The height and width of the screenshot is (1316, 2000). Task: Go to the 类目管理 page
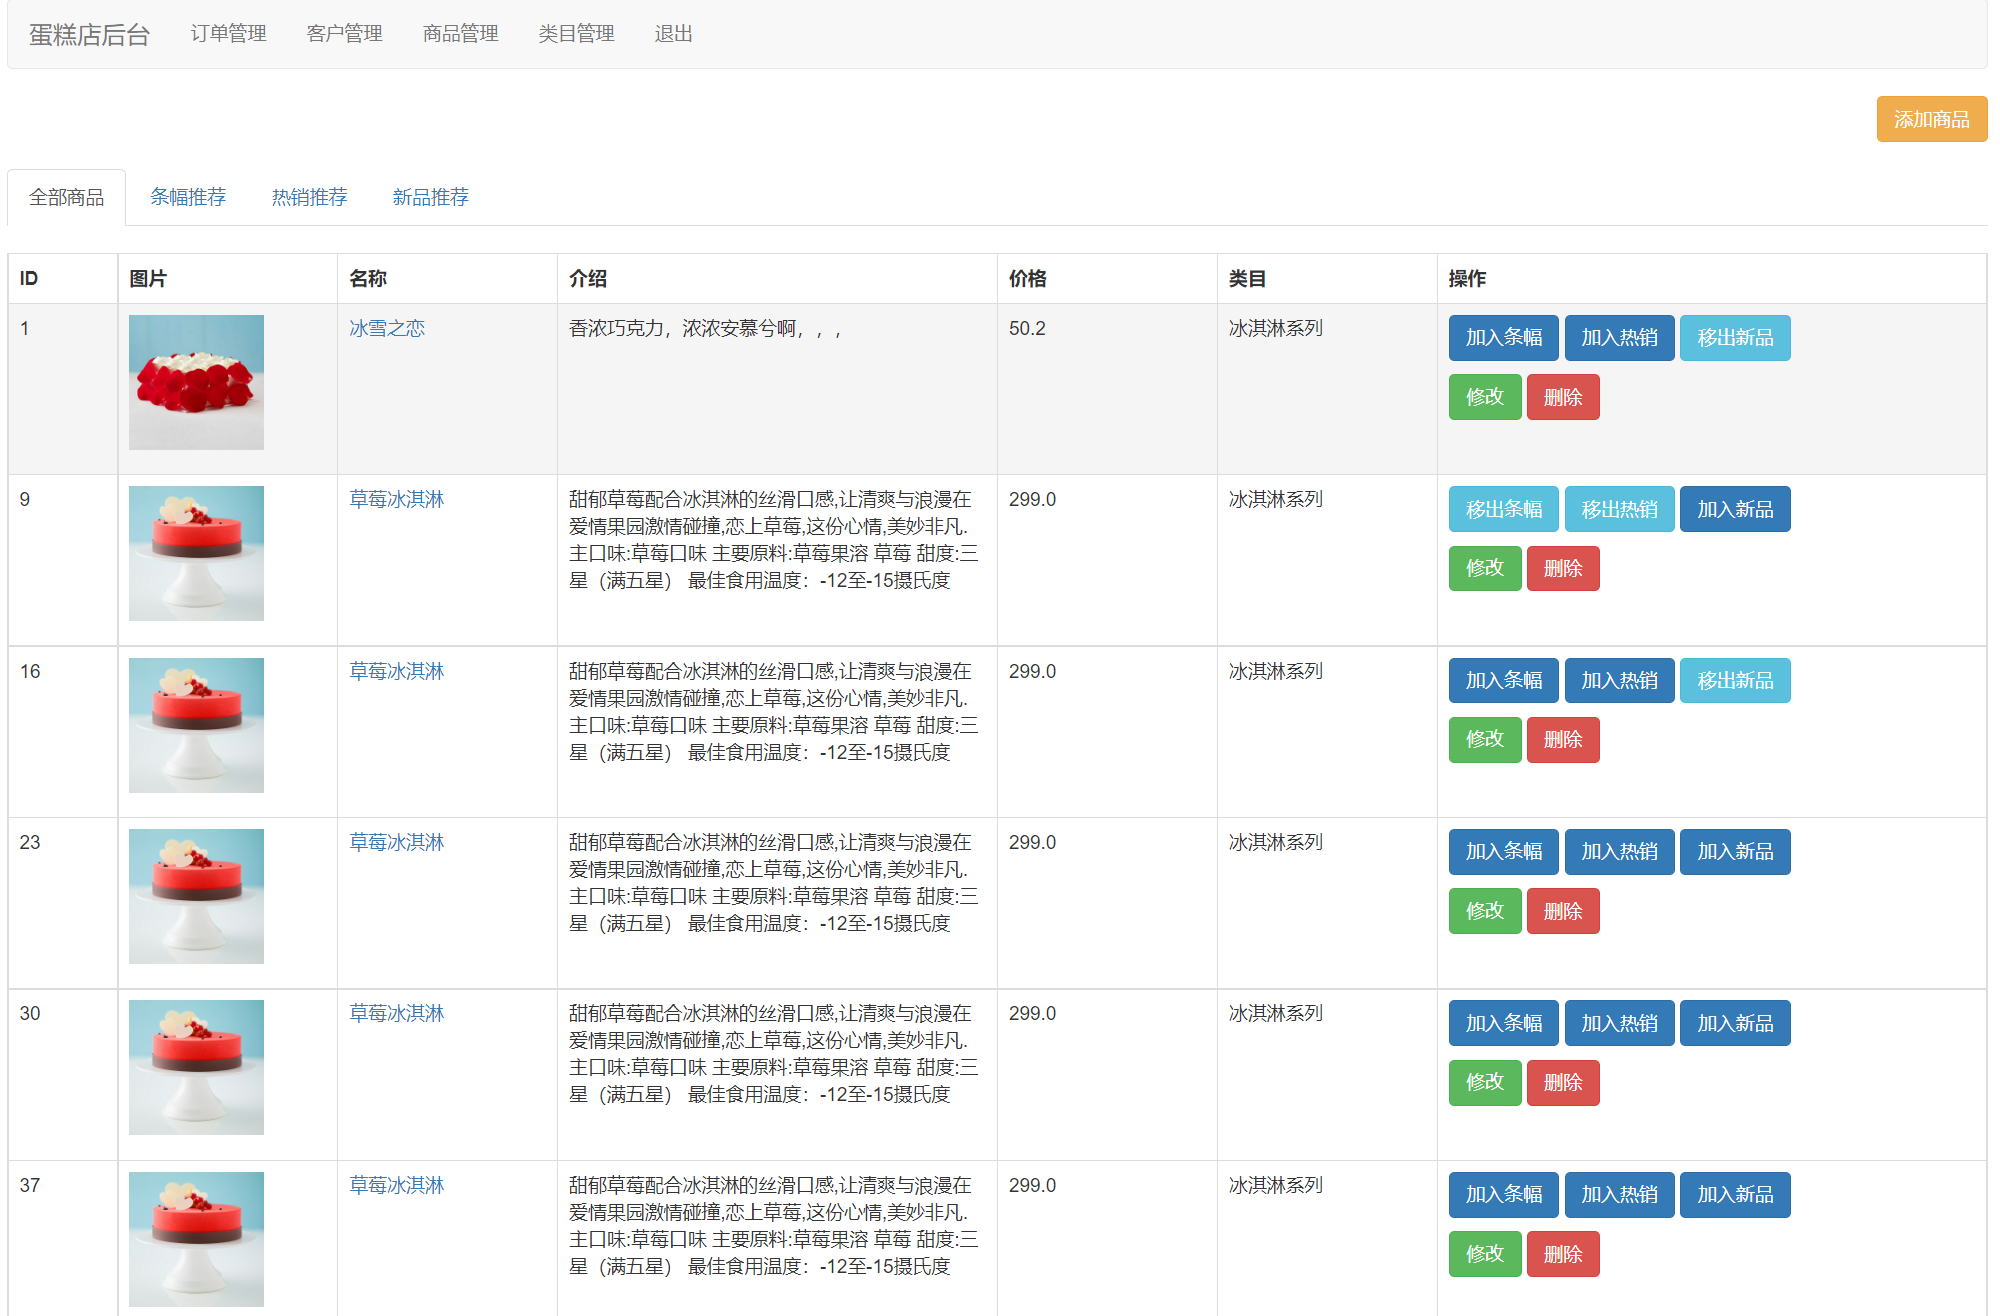(x=576, y=34)
